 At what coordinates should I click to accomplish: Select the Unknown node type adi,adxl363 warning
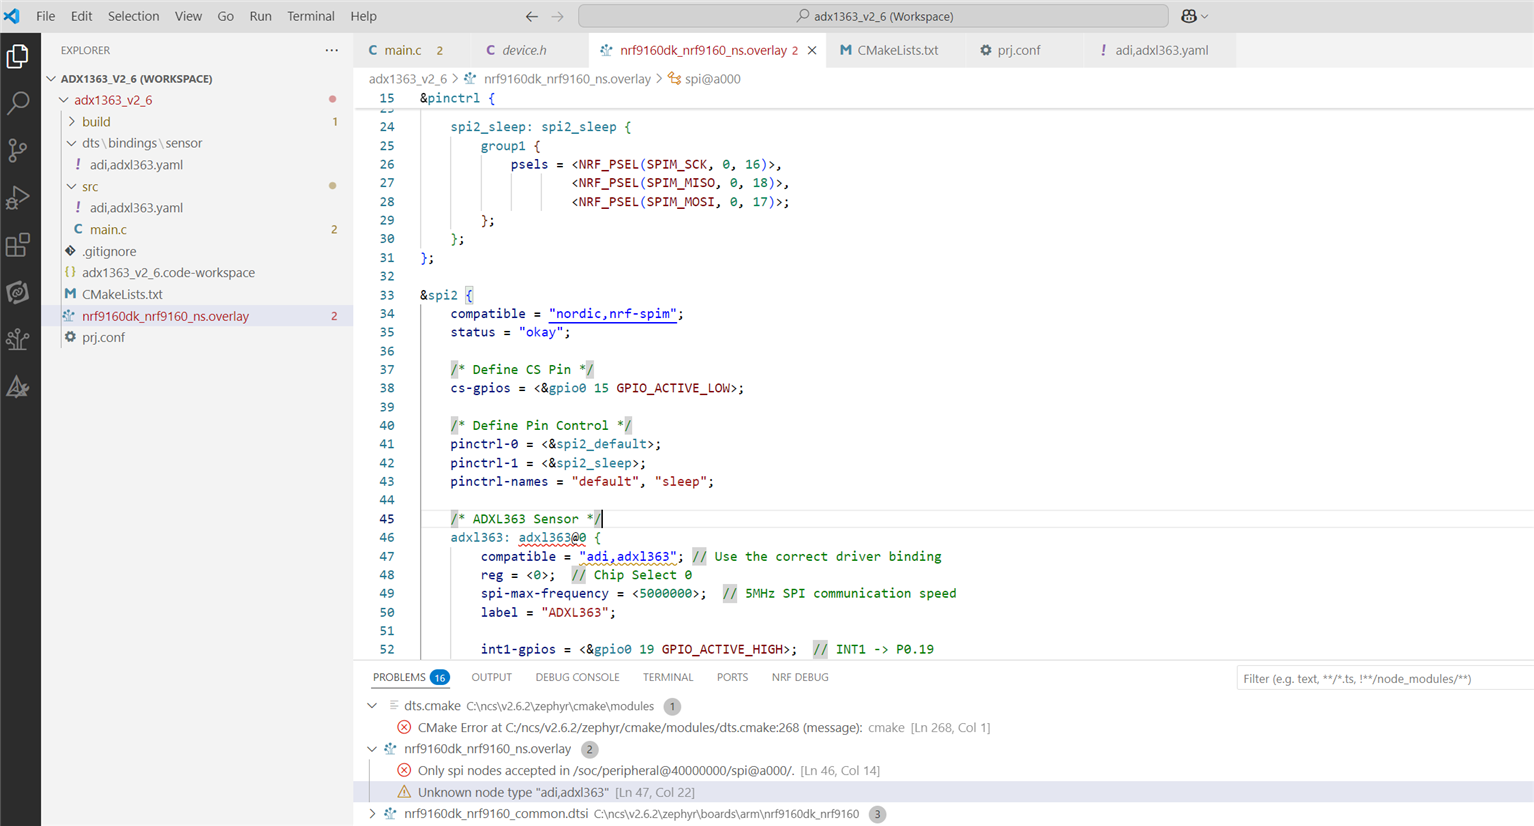pos(944,792)
